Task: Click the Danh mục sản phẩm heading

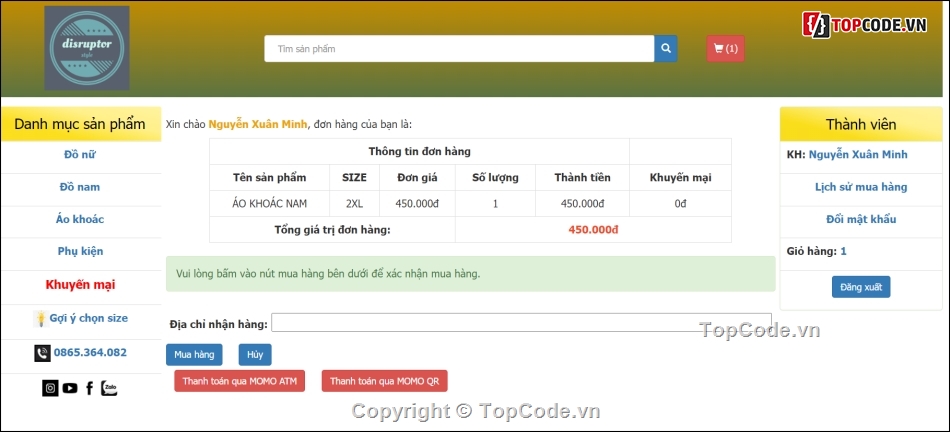Action: [80, 124]
